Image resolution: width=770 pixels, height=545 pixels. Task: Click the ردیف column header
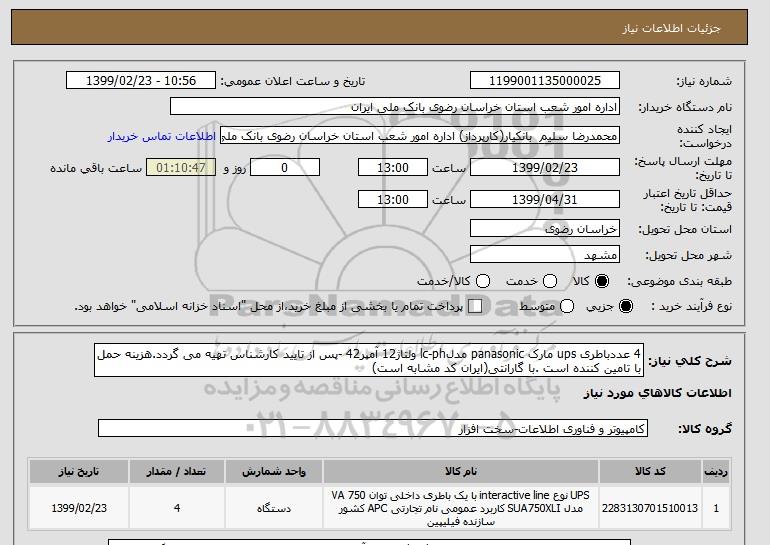pyautogui.click(x=716, y=471)
